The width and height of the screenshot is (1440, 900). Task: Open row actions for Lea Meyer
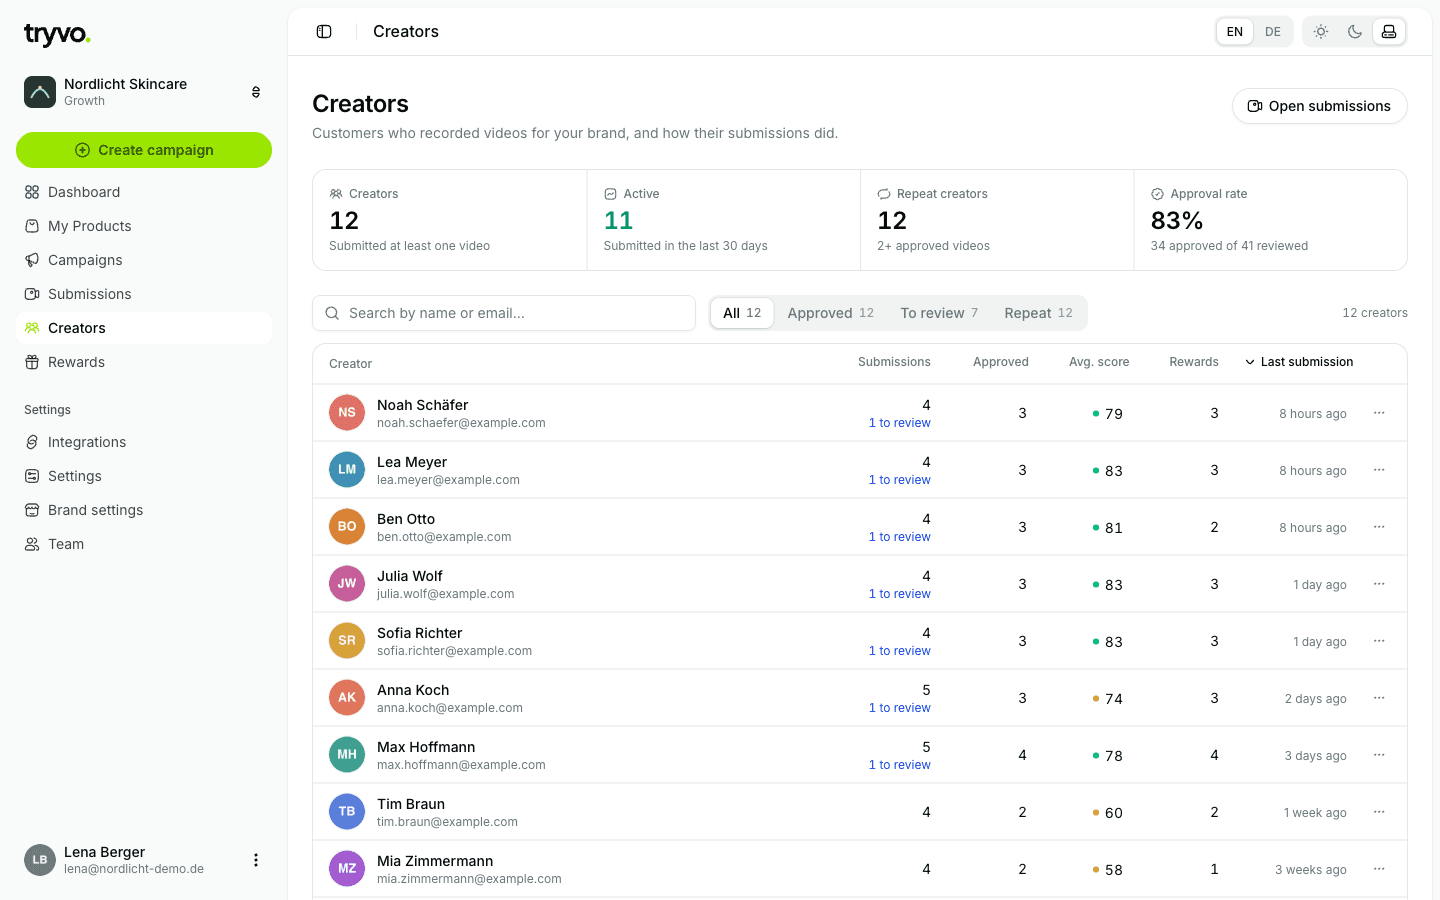tap(1379, 470)
